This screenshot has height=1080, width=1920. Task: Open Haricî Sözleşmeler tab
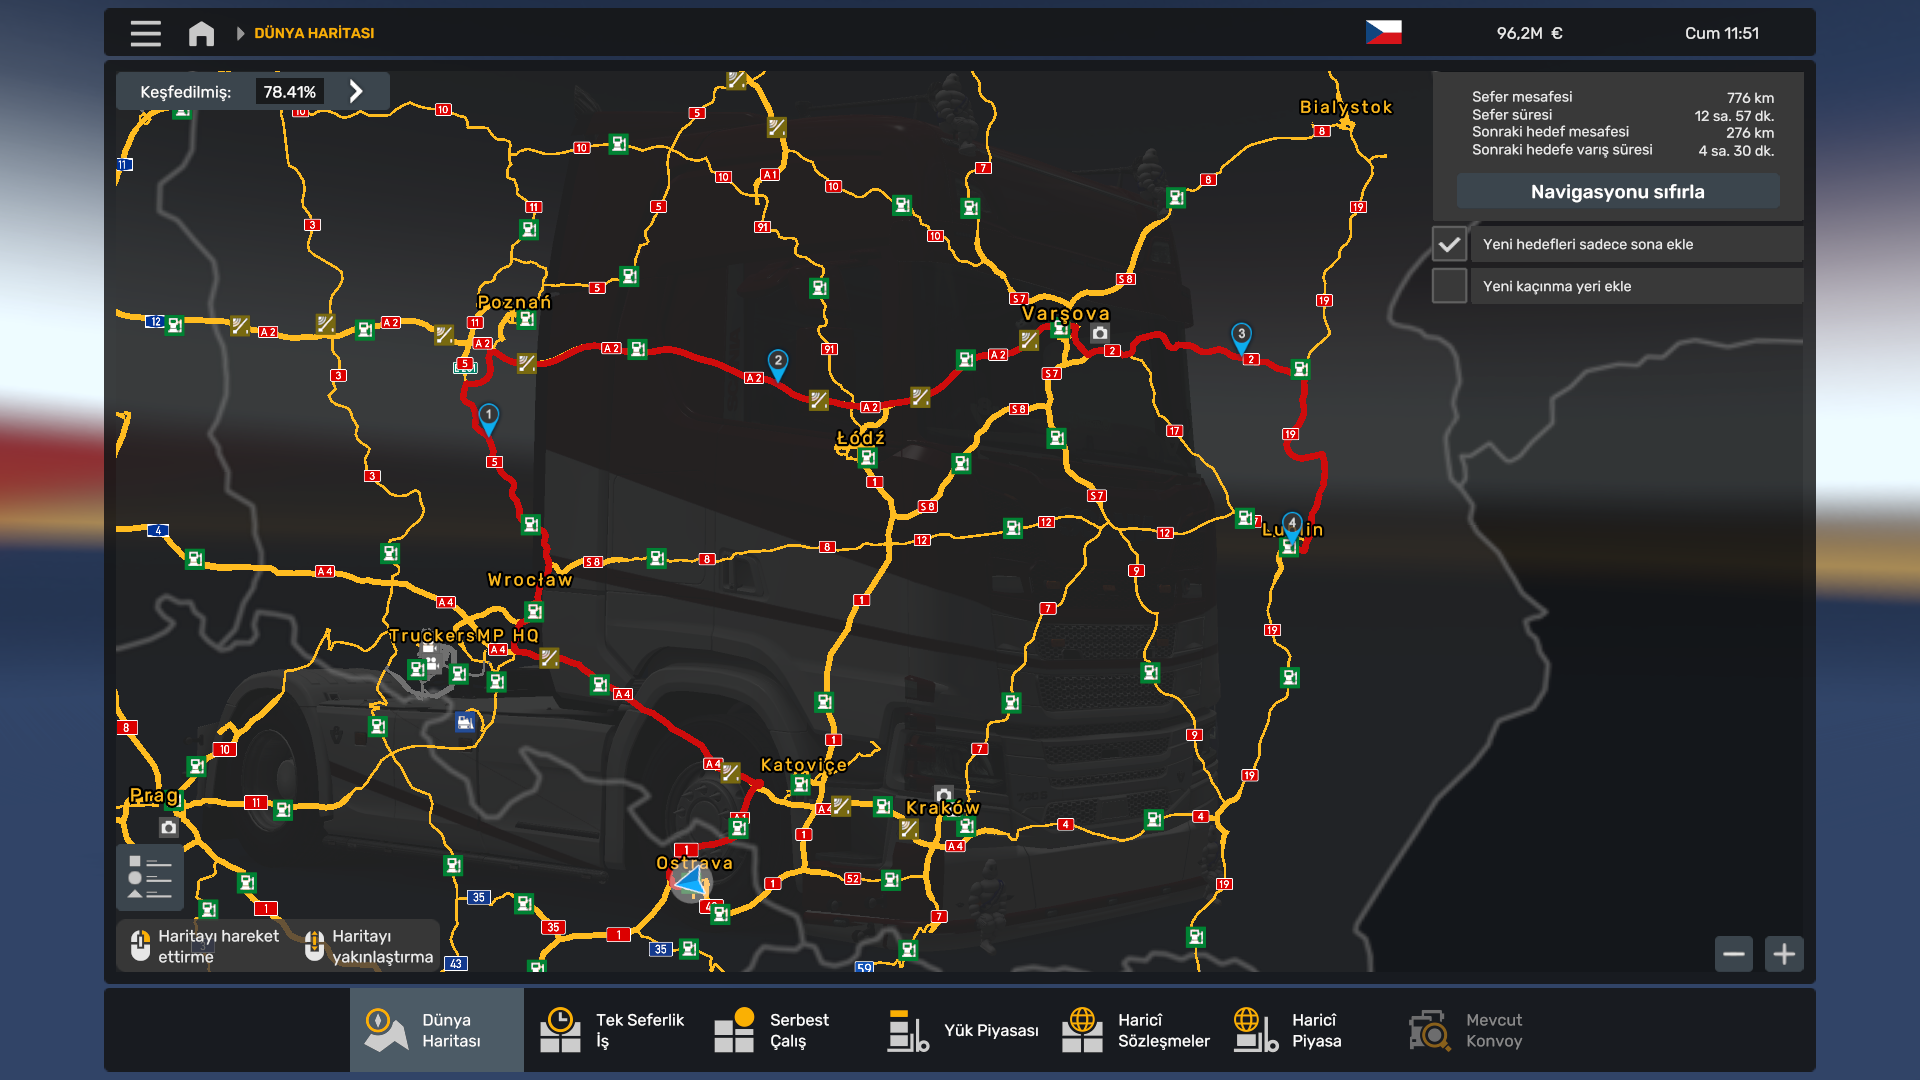pyautogui.click(x=1135, y=1030)
